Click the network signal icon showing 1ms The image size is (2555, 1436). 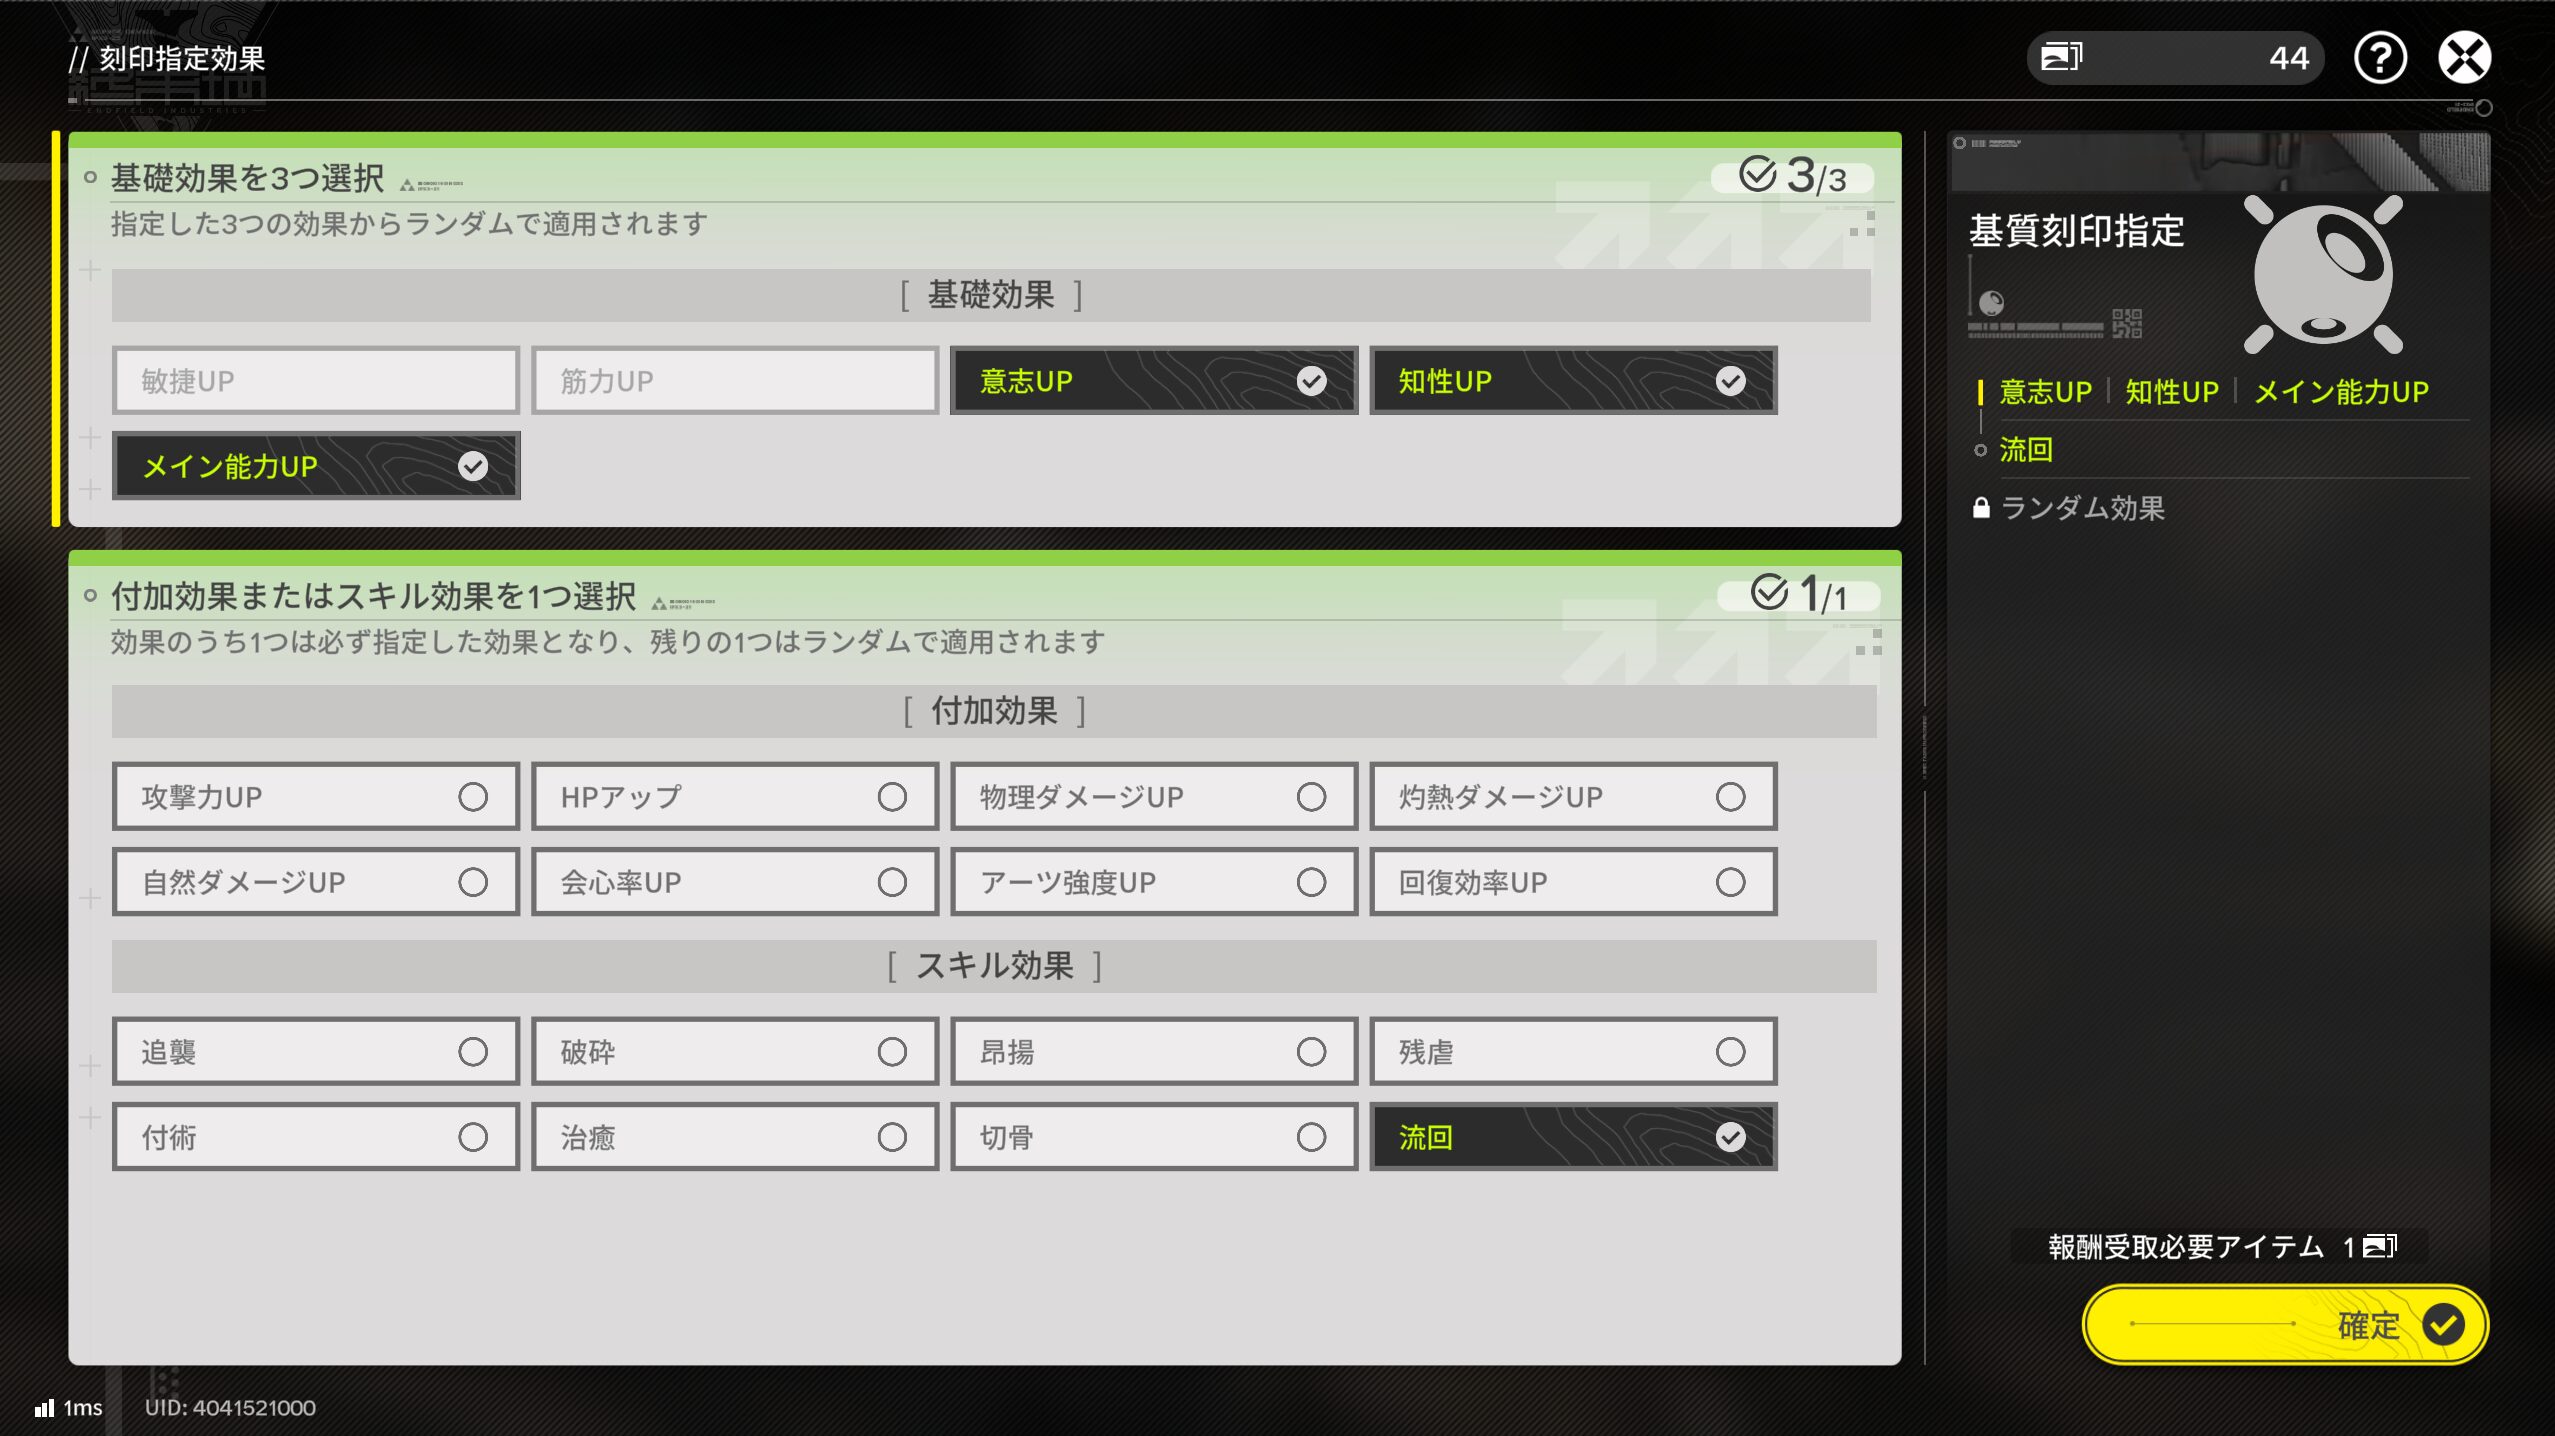click(x=44, y=1408)
